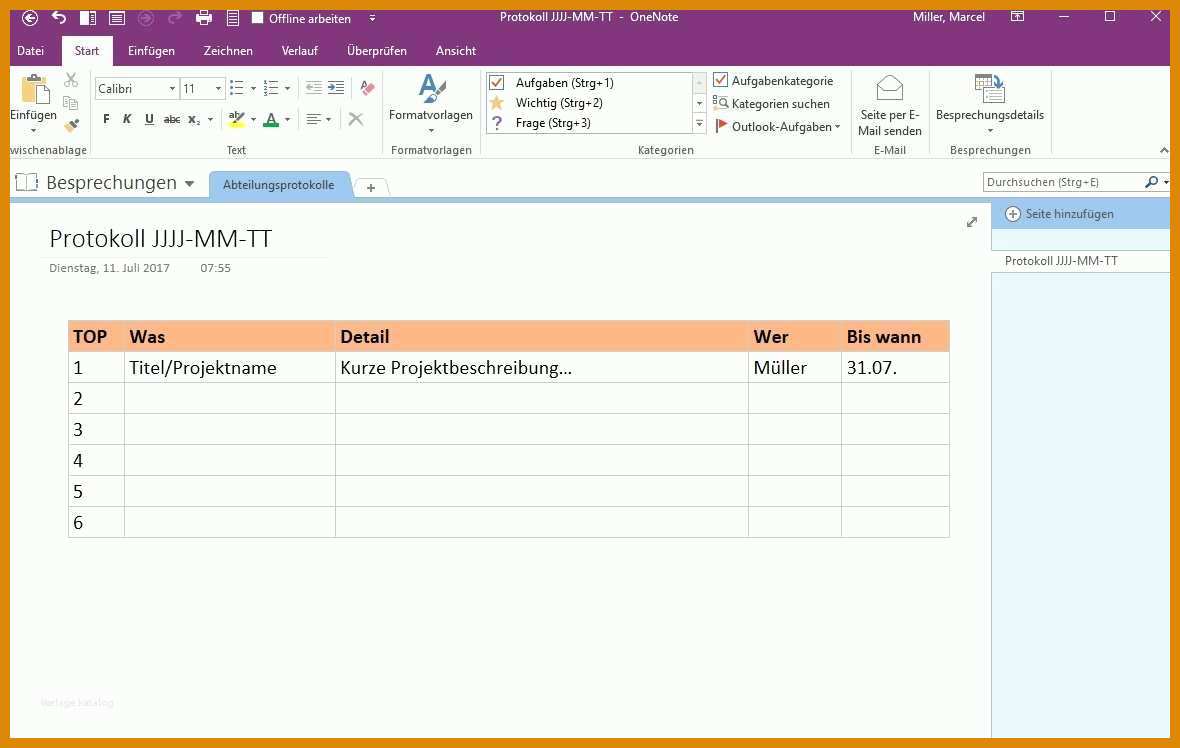This screenshot has height=748, width=1180.
Task: Switch to the Einfügen ribbon tab
Action: click(x=151, y=50)
